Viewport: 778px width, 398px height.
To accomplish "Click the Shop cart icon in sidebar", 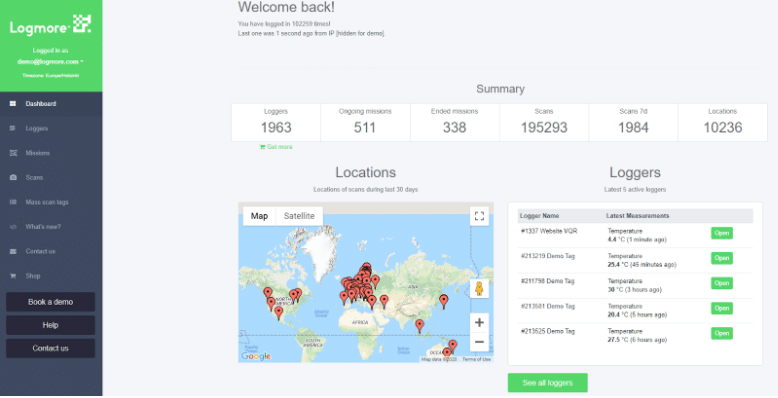I will [x=13, y=276].
